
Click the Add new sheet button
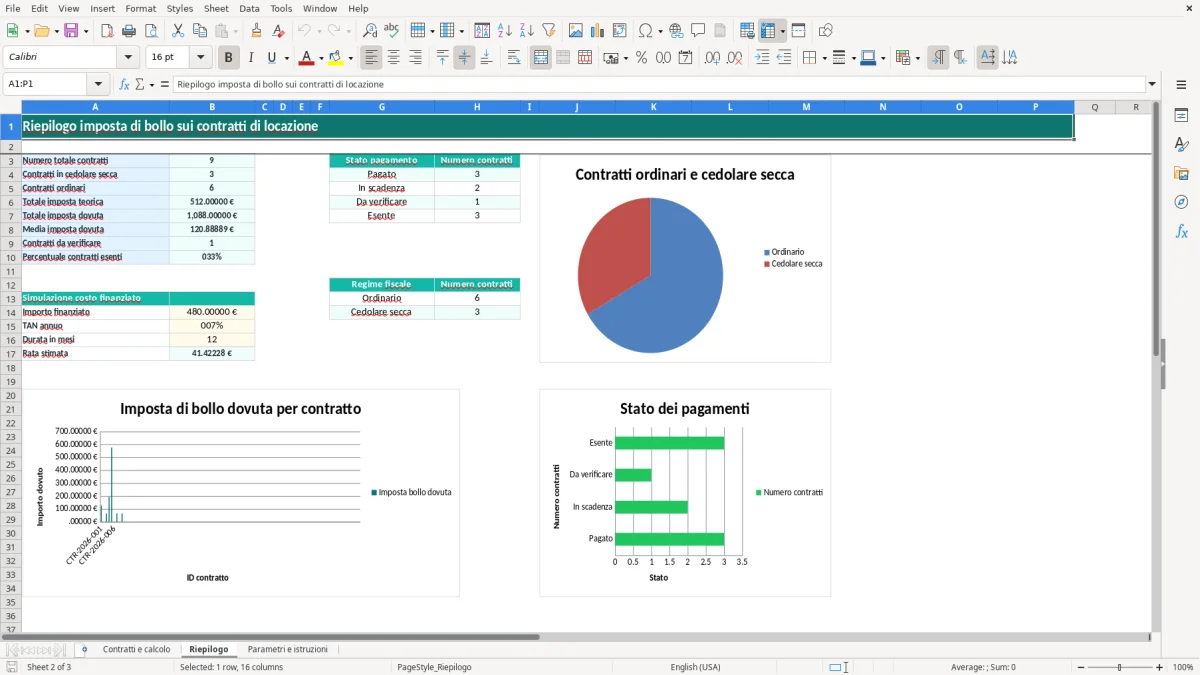[84, 649]
